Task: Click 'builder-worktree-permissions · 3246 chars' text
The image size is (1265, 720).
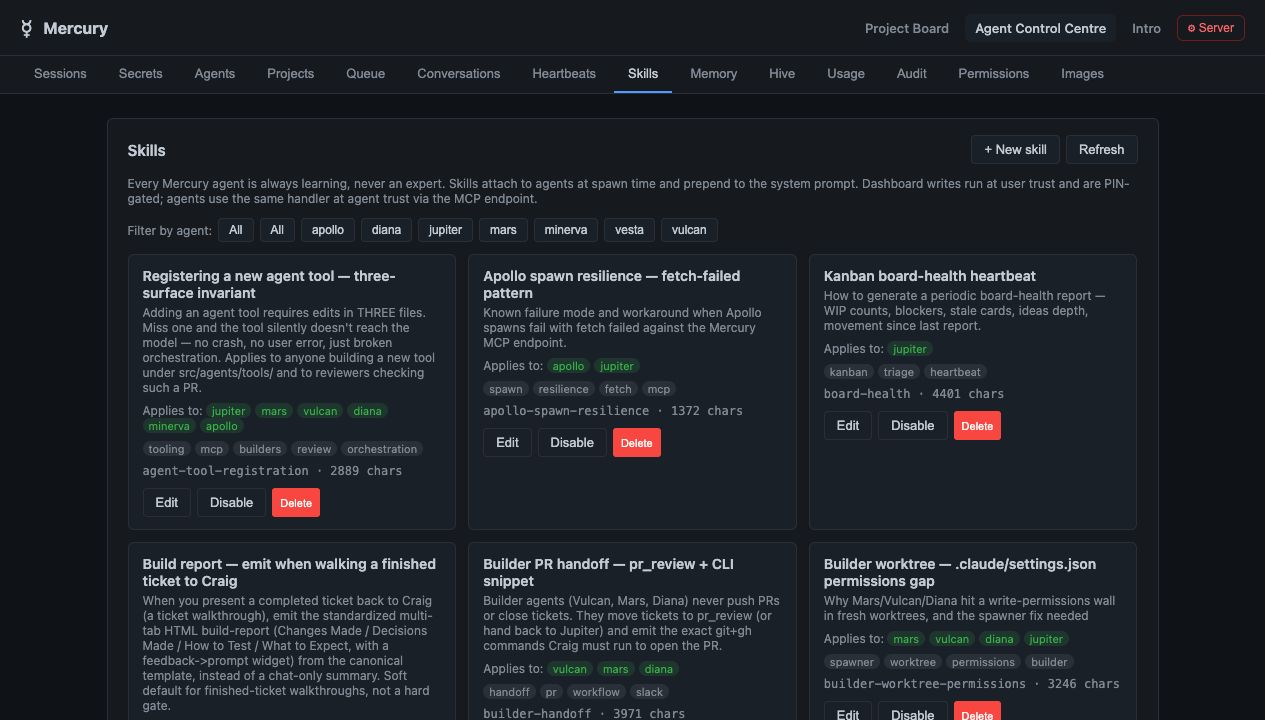Action: tap(972, 684)
